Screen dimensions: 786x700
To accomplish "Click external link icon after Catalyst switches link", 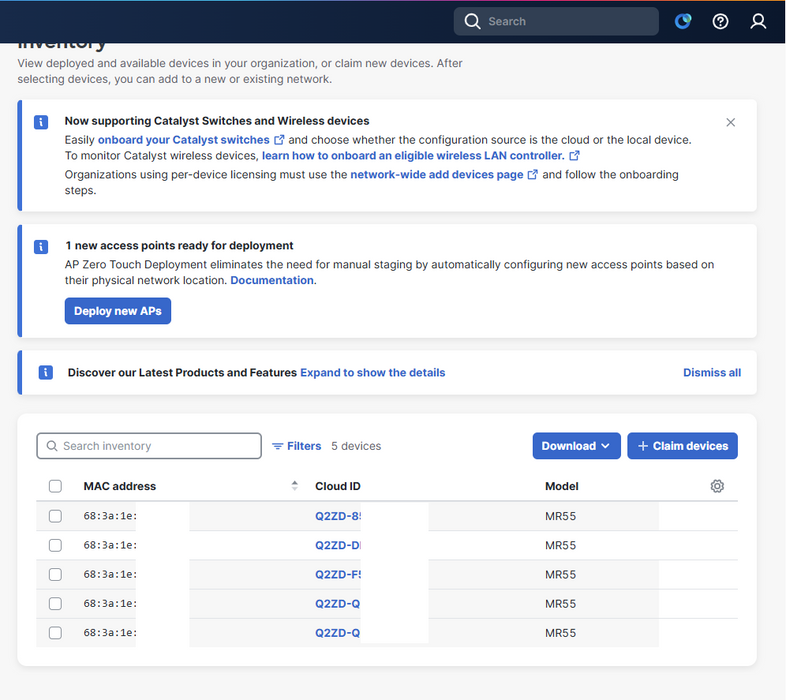I will pos(279,140).
